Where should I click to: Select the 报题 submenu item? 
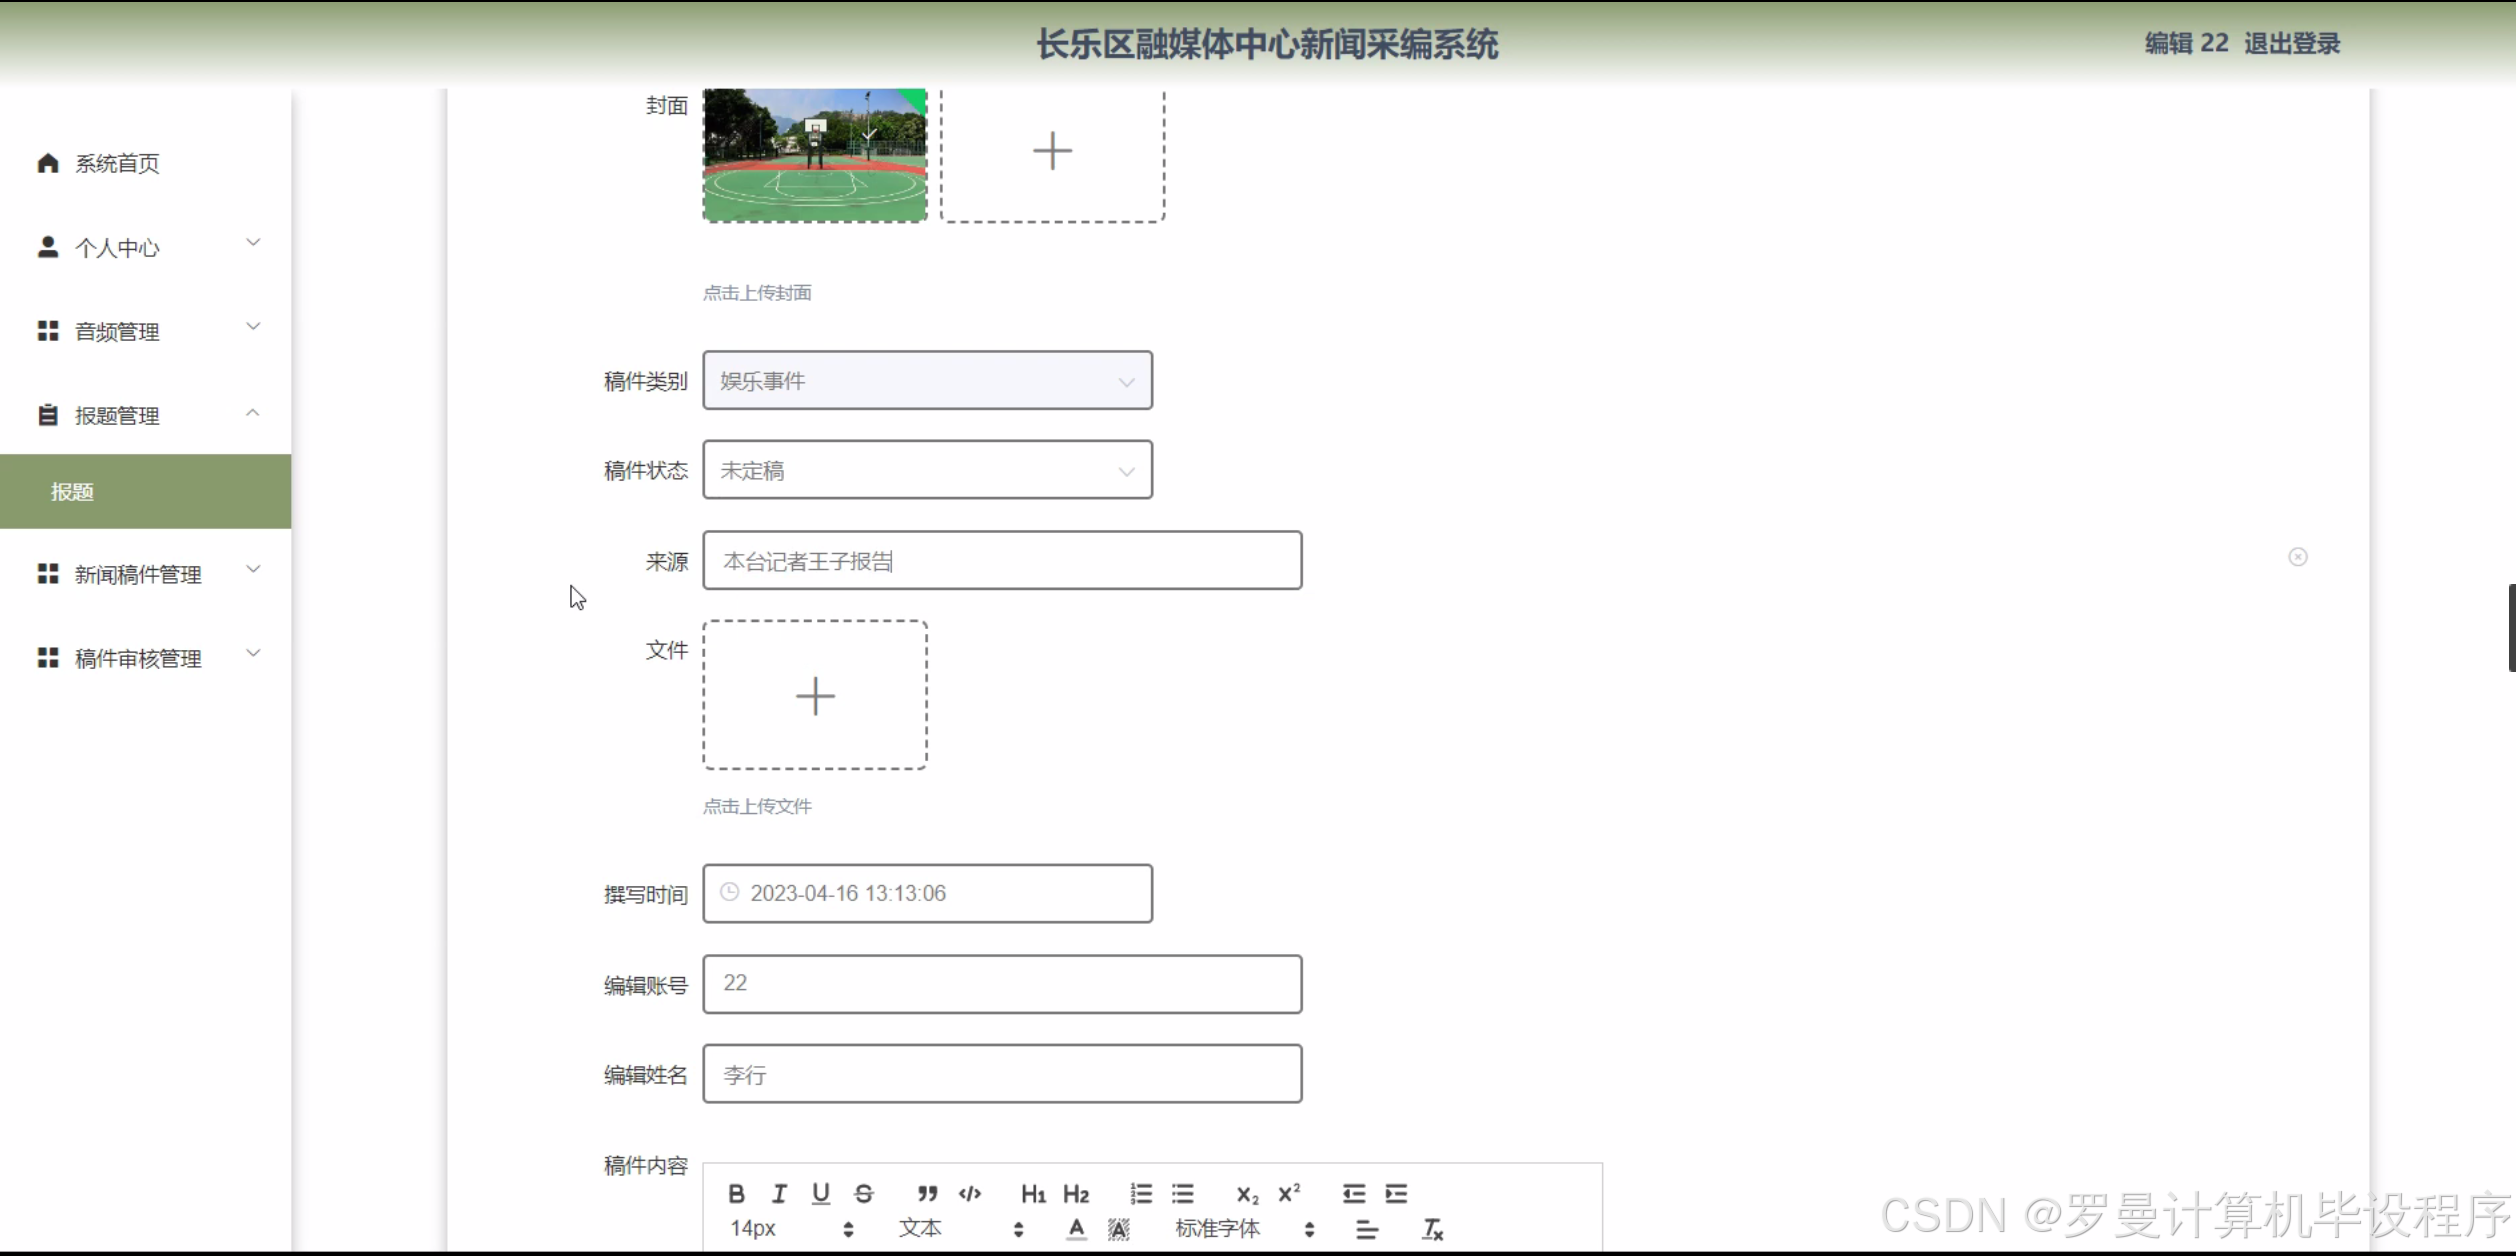73,491
